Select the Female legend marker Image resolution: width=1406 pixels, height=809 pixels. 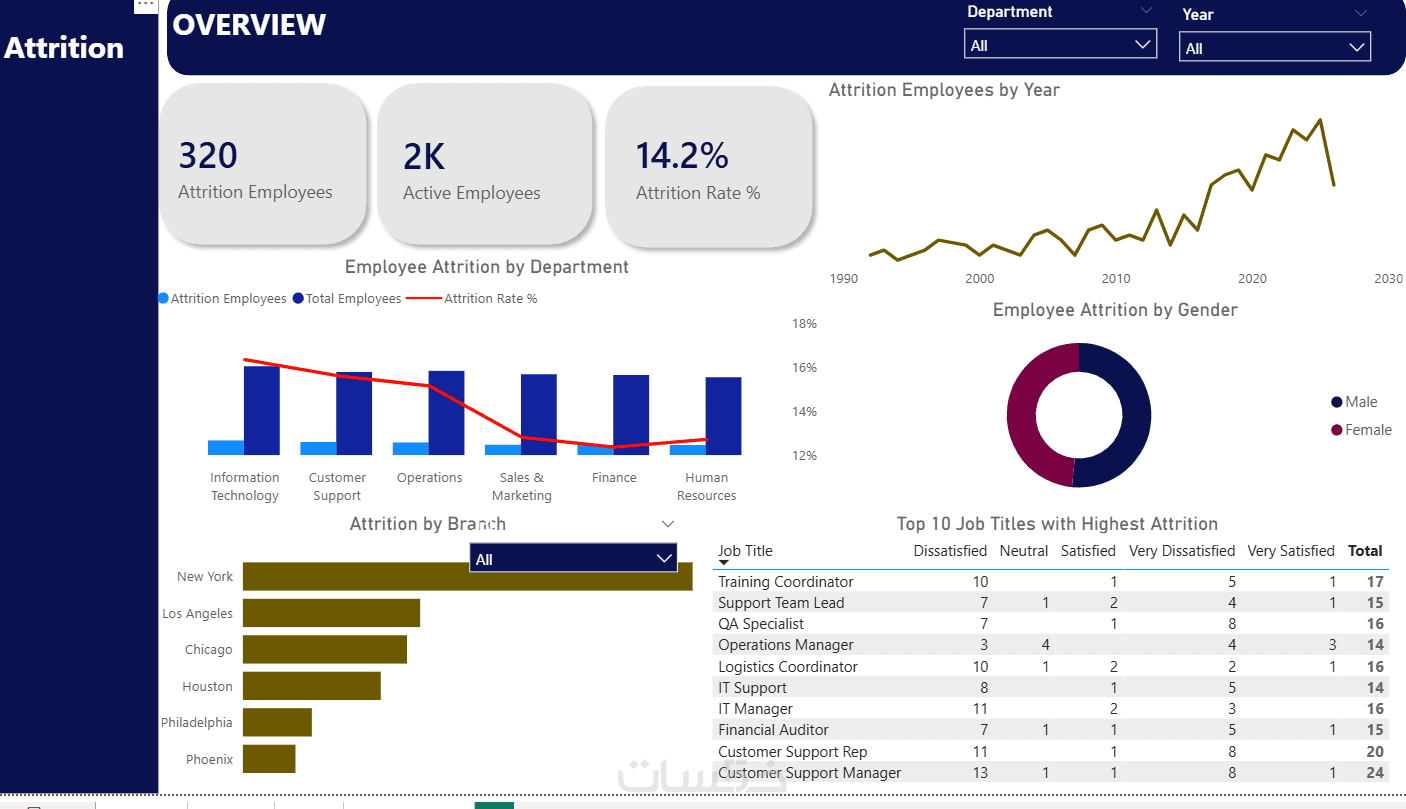tap(1336, 430)
